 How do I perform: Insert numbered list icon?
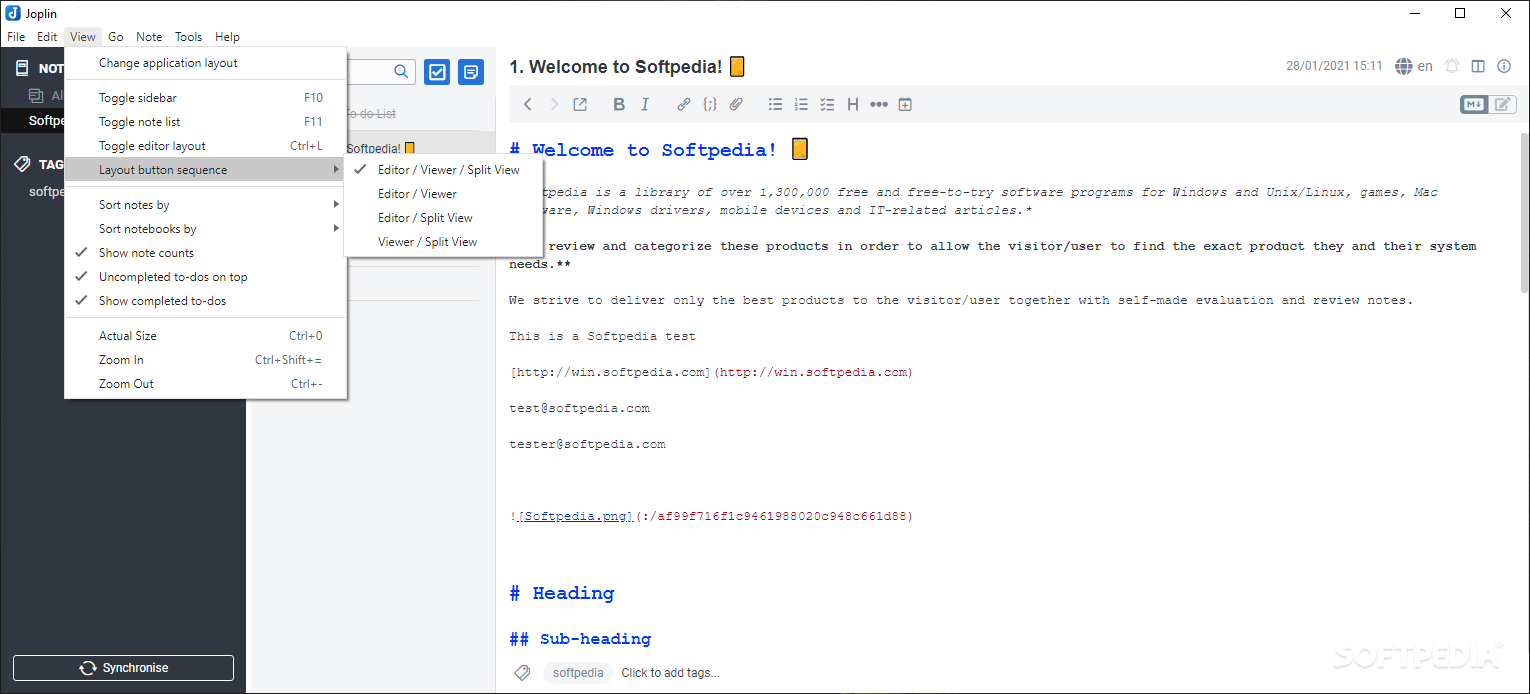point(801,104)
